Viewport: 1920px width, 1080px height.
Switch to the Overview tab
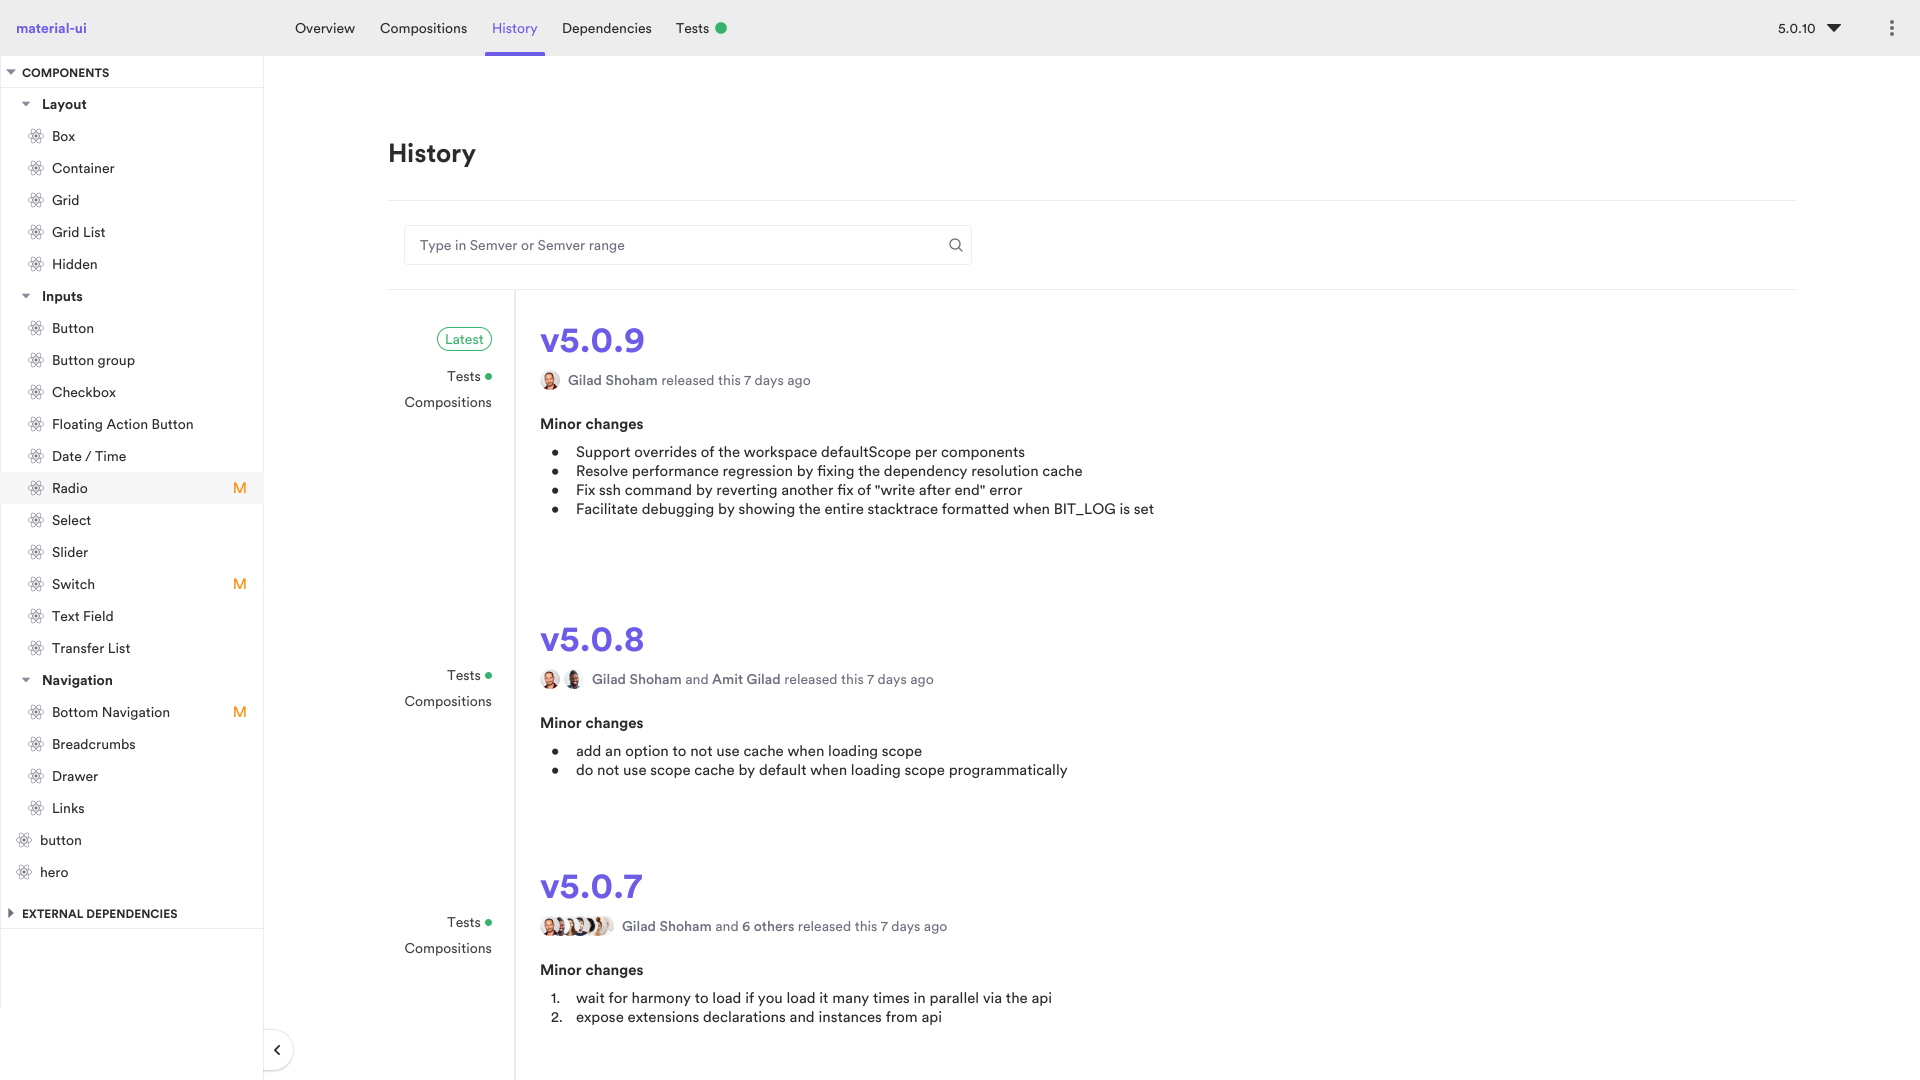tap(324, 28)
